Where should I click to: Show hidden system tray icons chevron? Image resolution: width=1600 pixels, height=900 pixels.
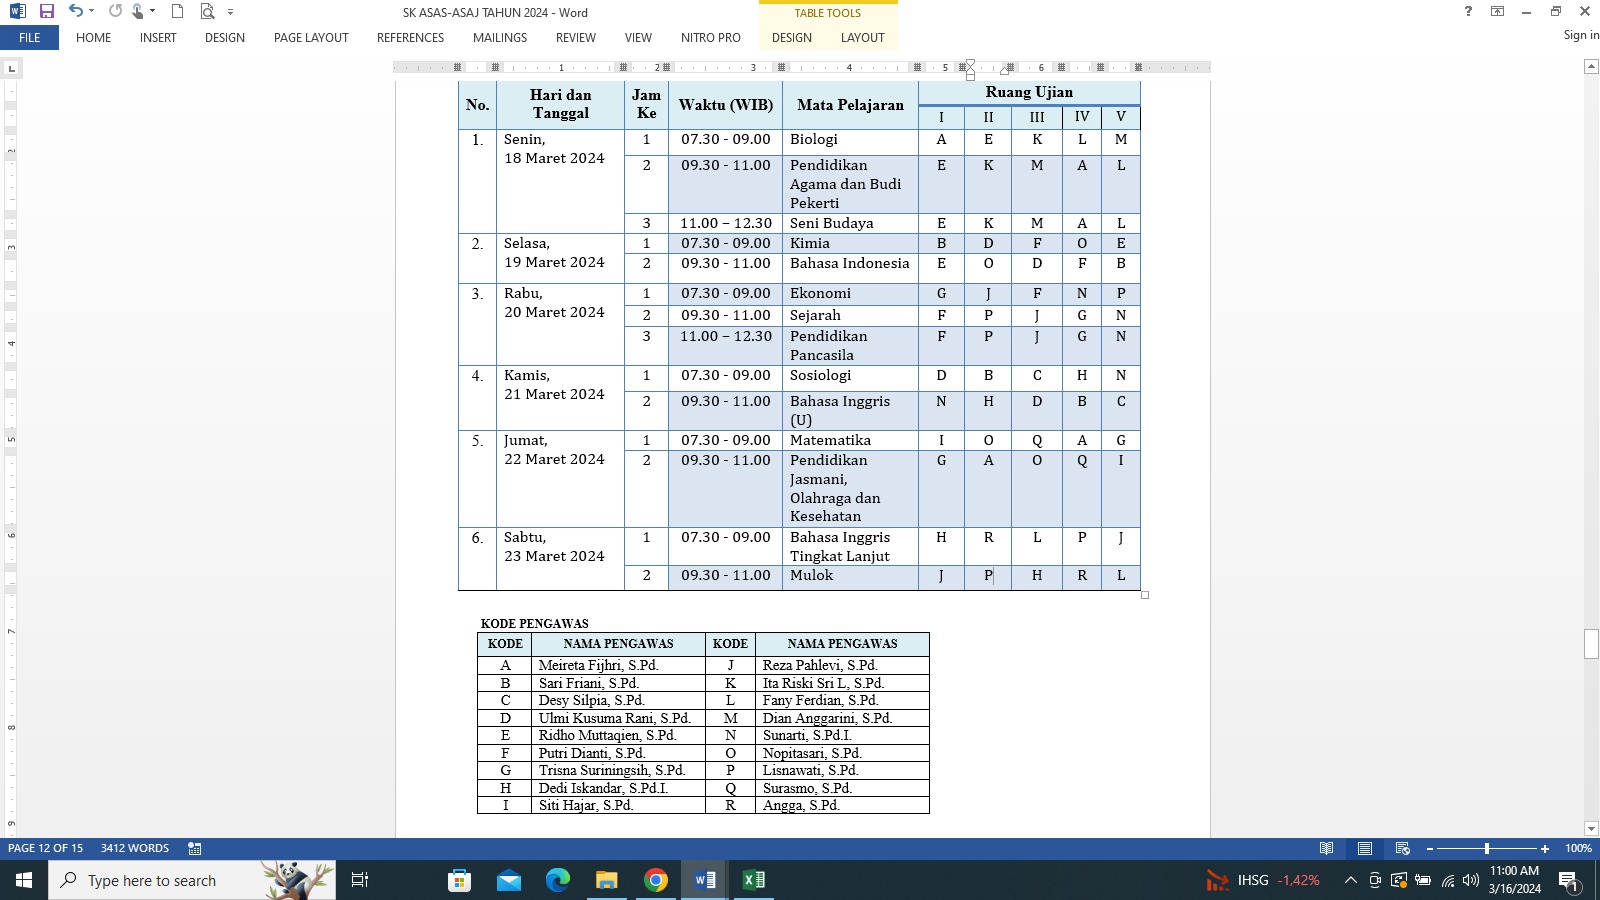pyautogui.click(x=1350, y=881)
